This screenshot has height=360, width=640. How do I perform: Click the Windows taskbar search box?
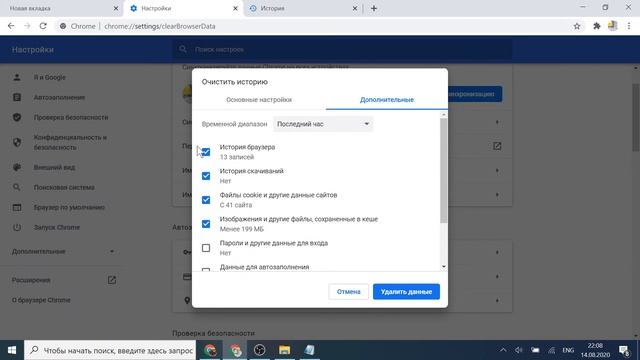pos(110,350)
